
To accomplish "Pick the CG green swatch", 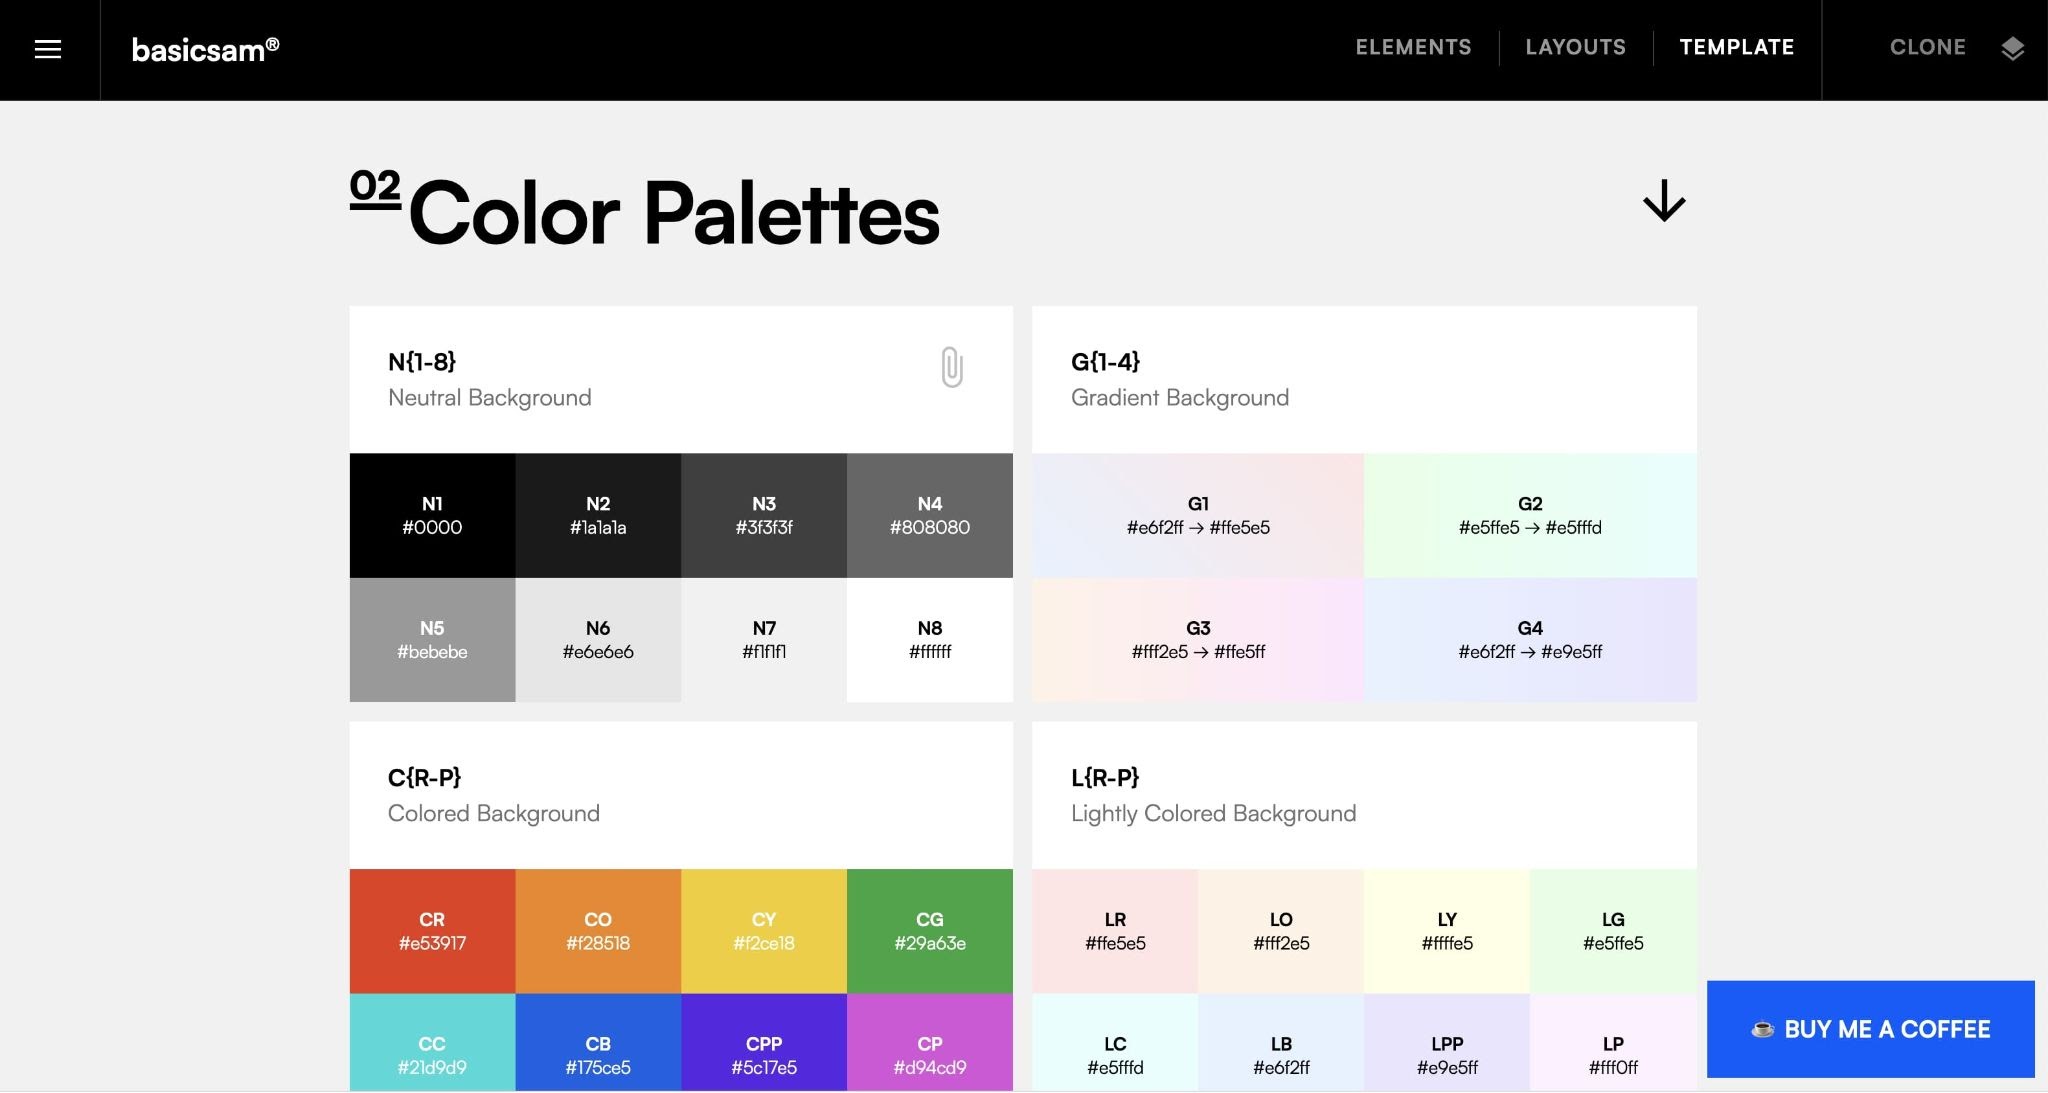I will pos(929,930).
